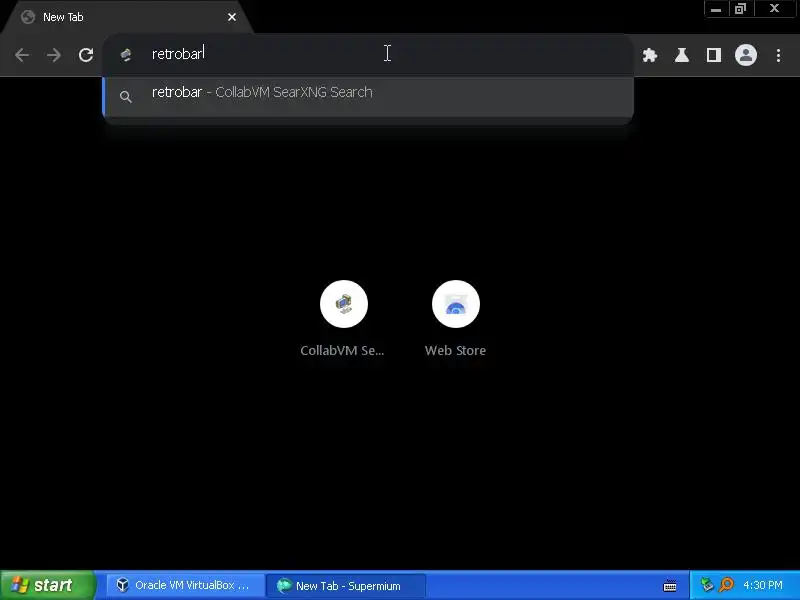Screen dimensions: 800x600
Task: Minimize the Supermium window
Action: [x=716, y=9]
